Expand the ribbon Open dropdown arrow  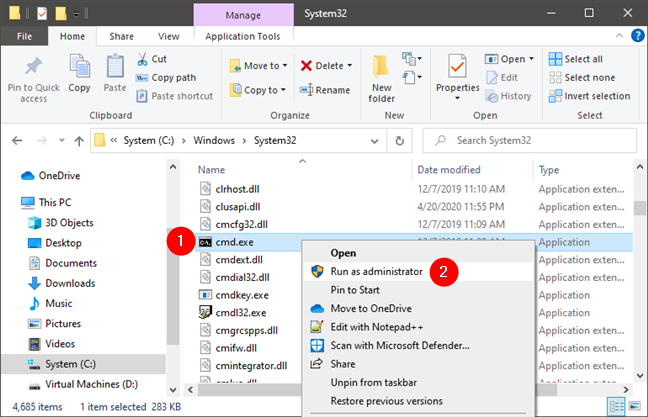click(x=531, y=59)
